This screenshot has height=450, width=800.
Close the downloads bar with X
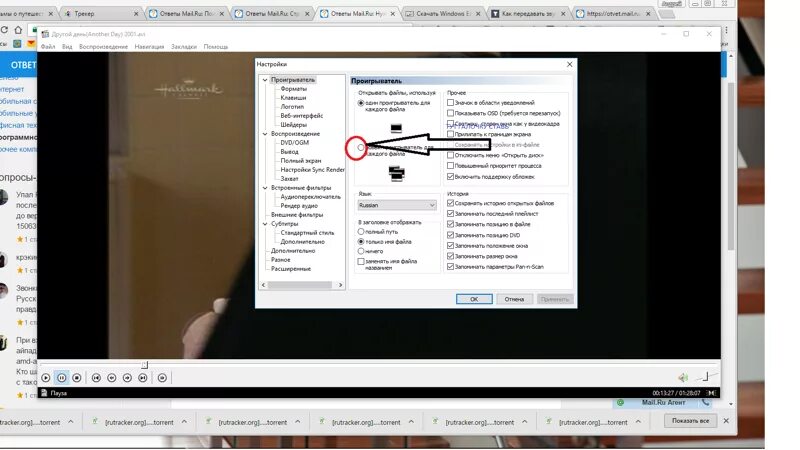(726, 421)
